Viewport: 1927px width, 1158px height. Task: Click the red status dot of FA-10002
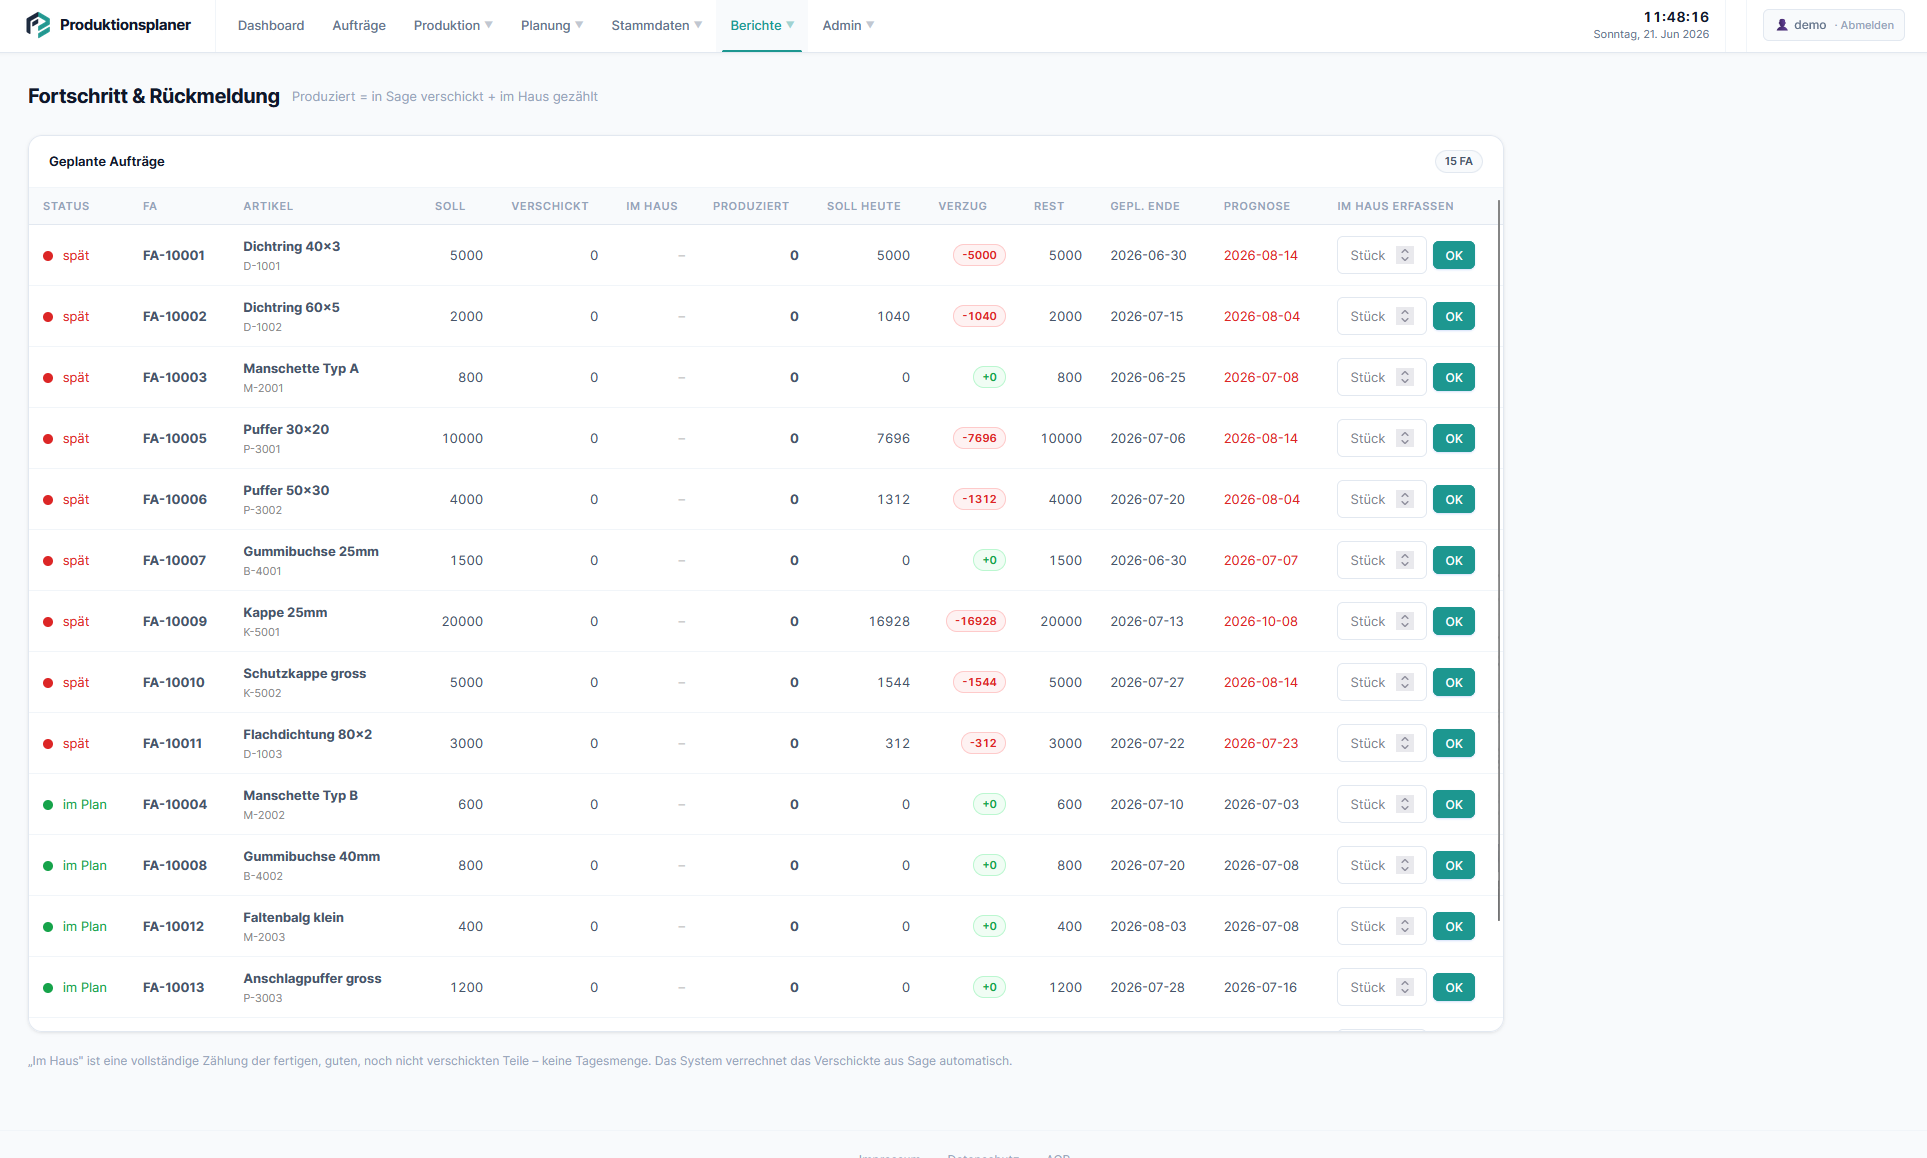pos(48,317)
